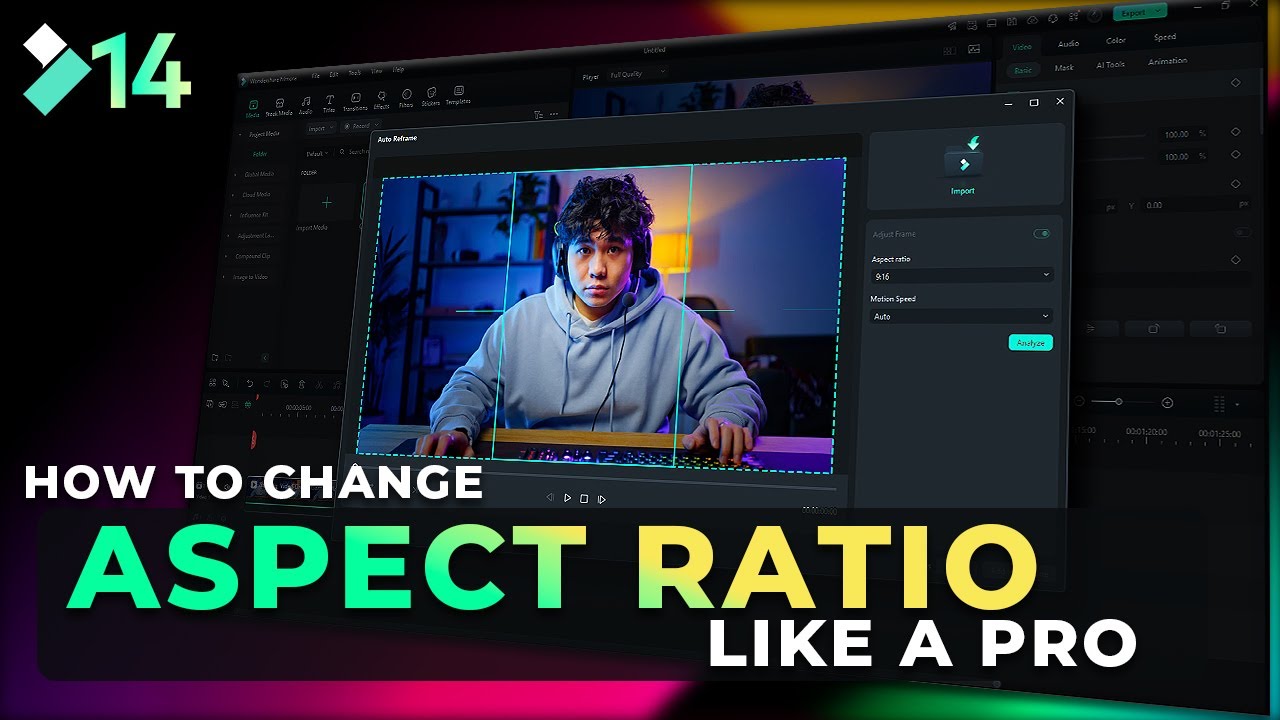
Task: Switch to the Color properties tab
Action: point(1116,41)
